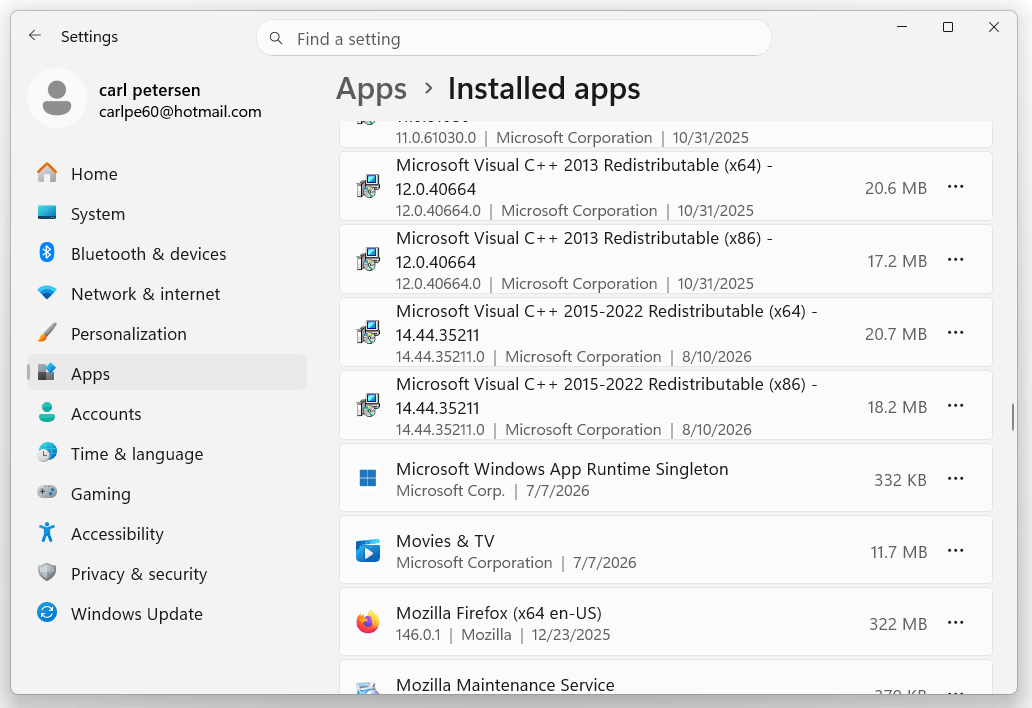Select Accounts in sidebar
The height and width of the screenshot is (708, 1032).
[167, 414]
